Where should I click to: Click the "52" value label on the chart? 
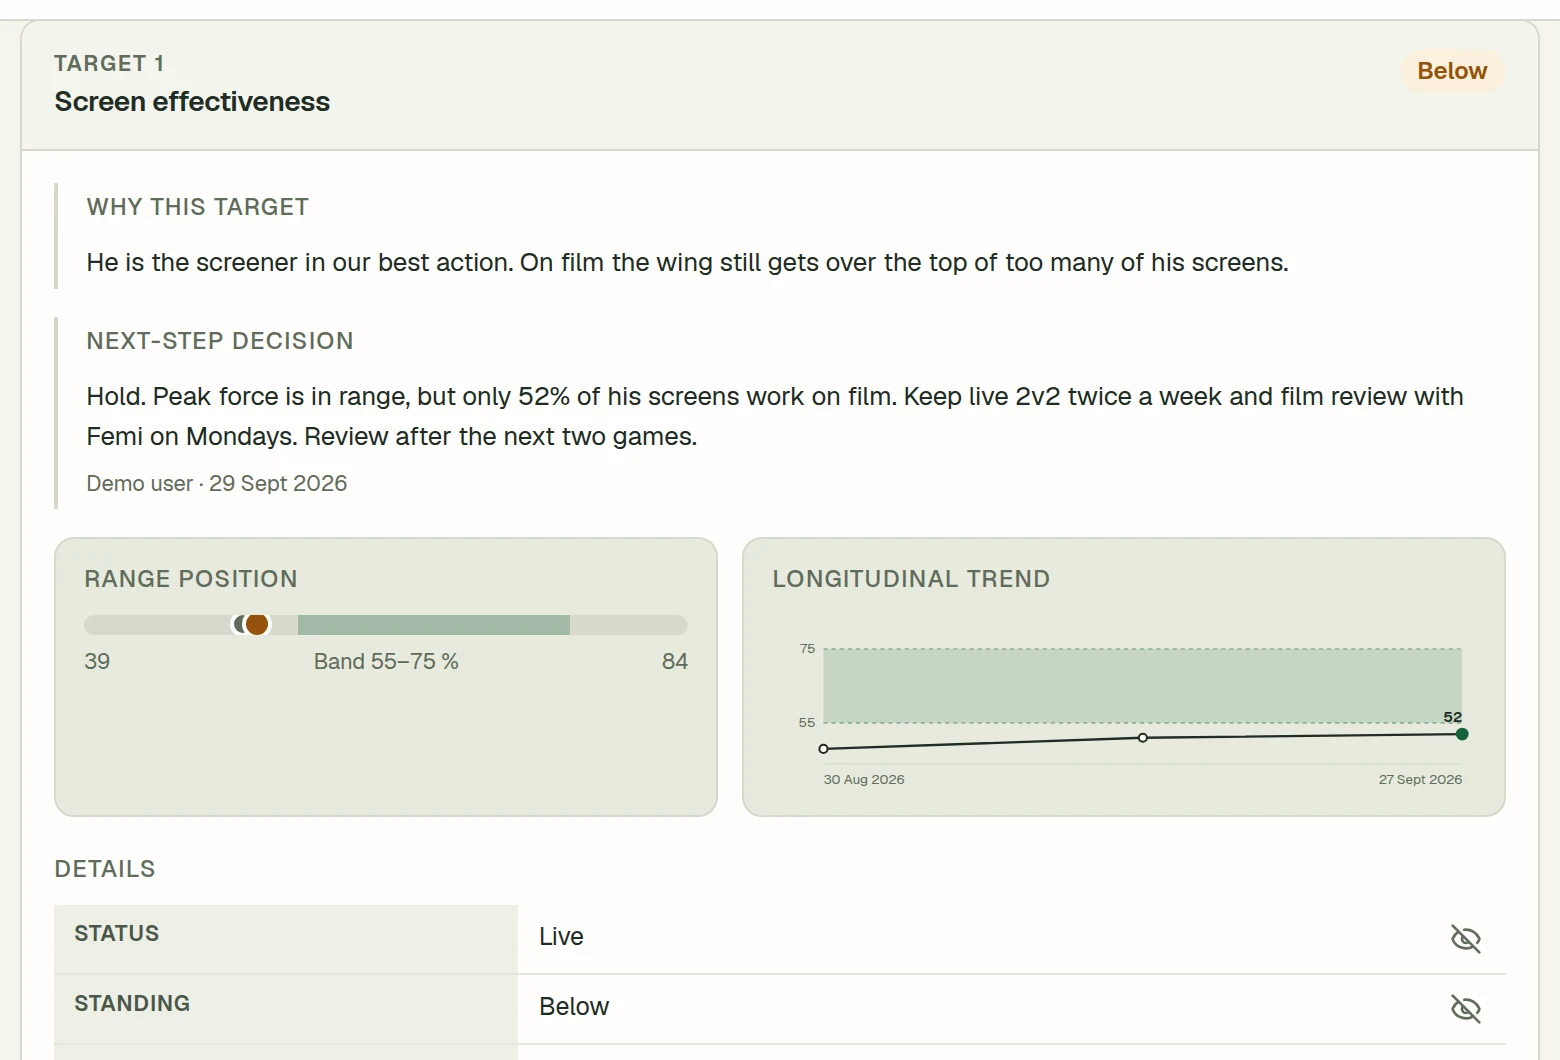point(1453,717)
